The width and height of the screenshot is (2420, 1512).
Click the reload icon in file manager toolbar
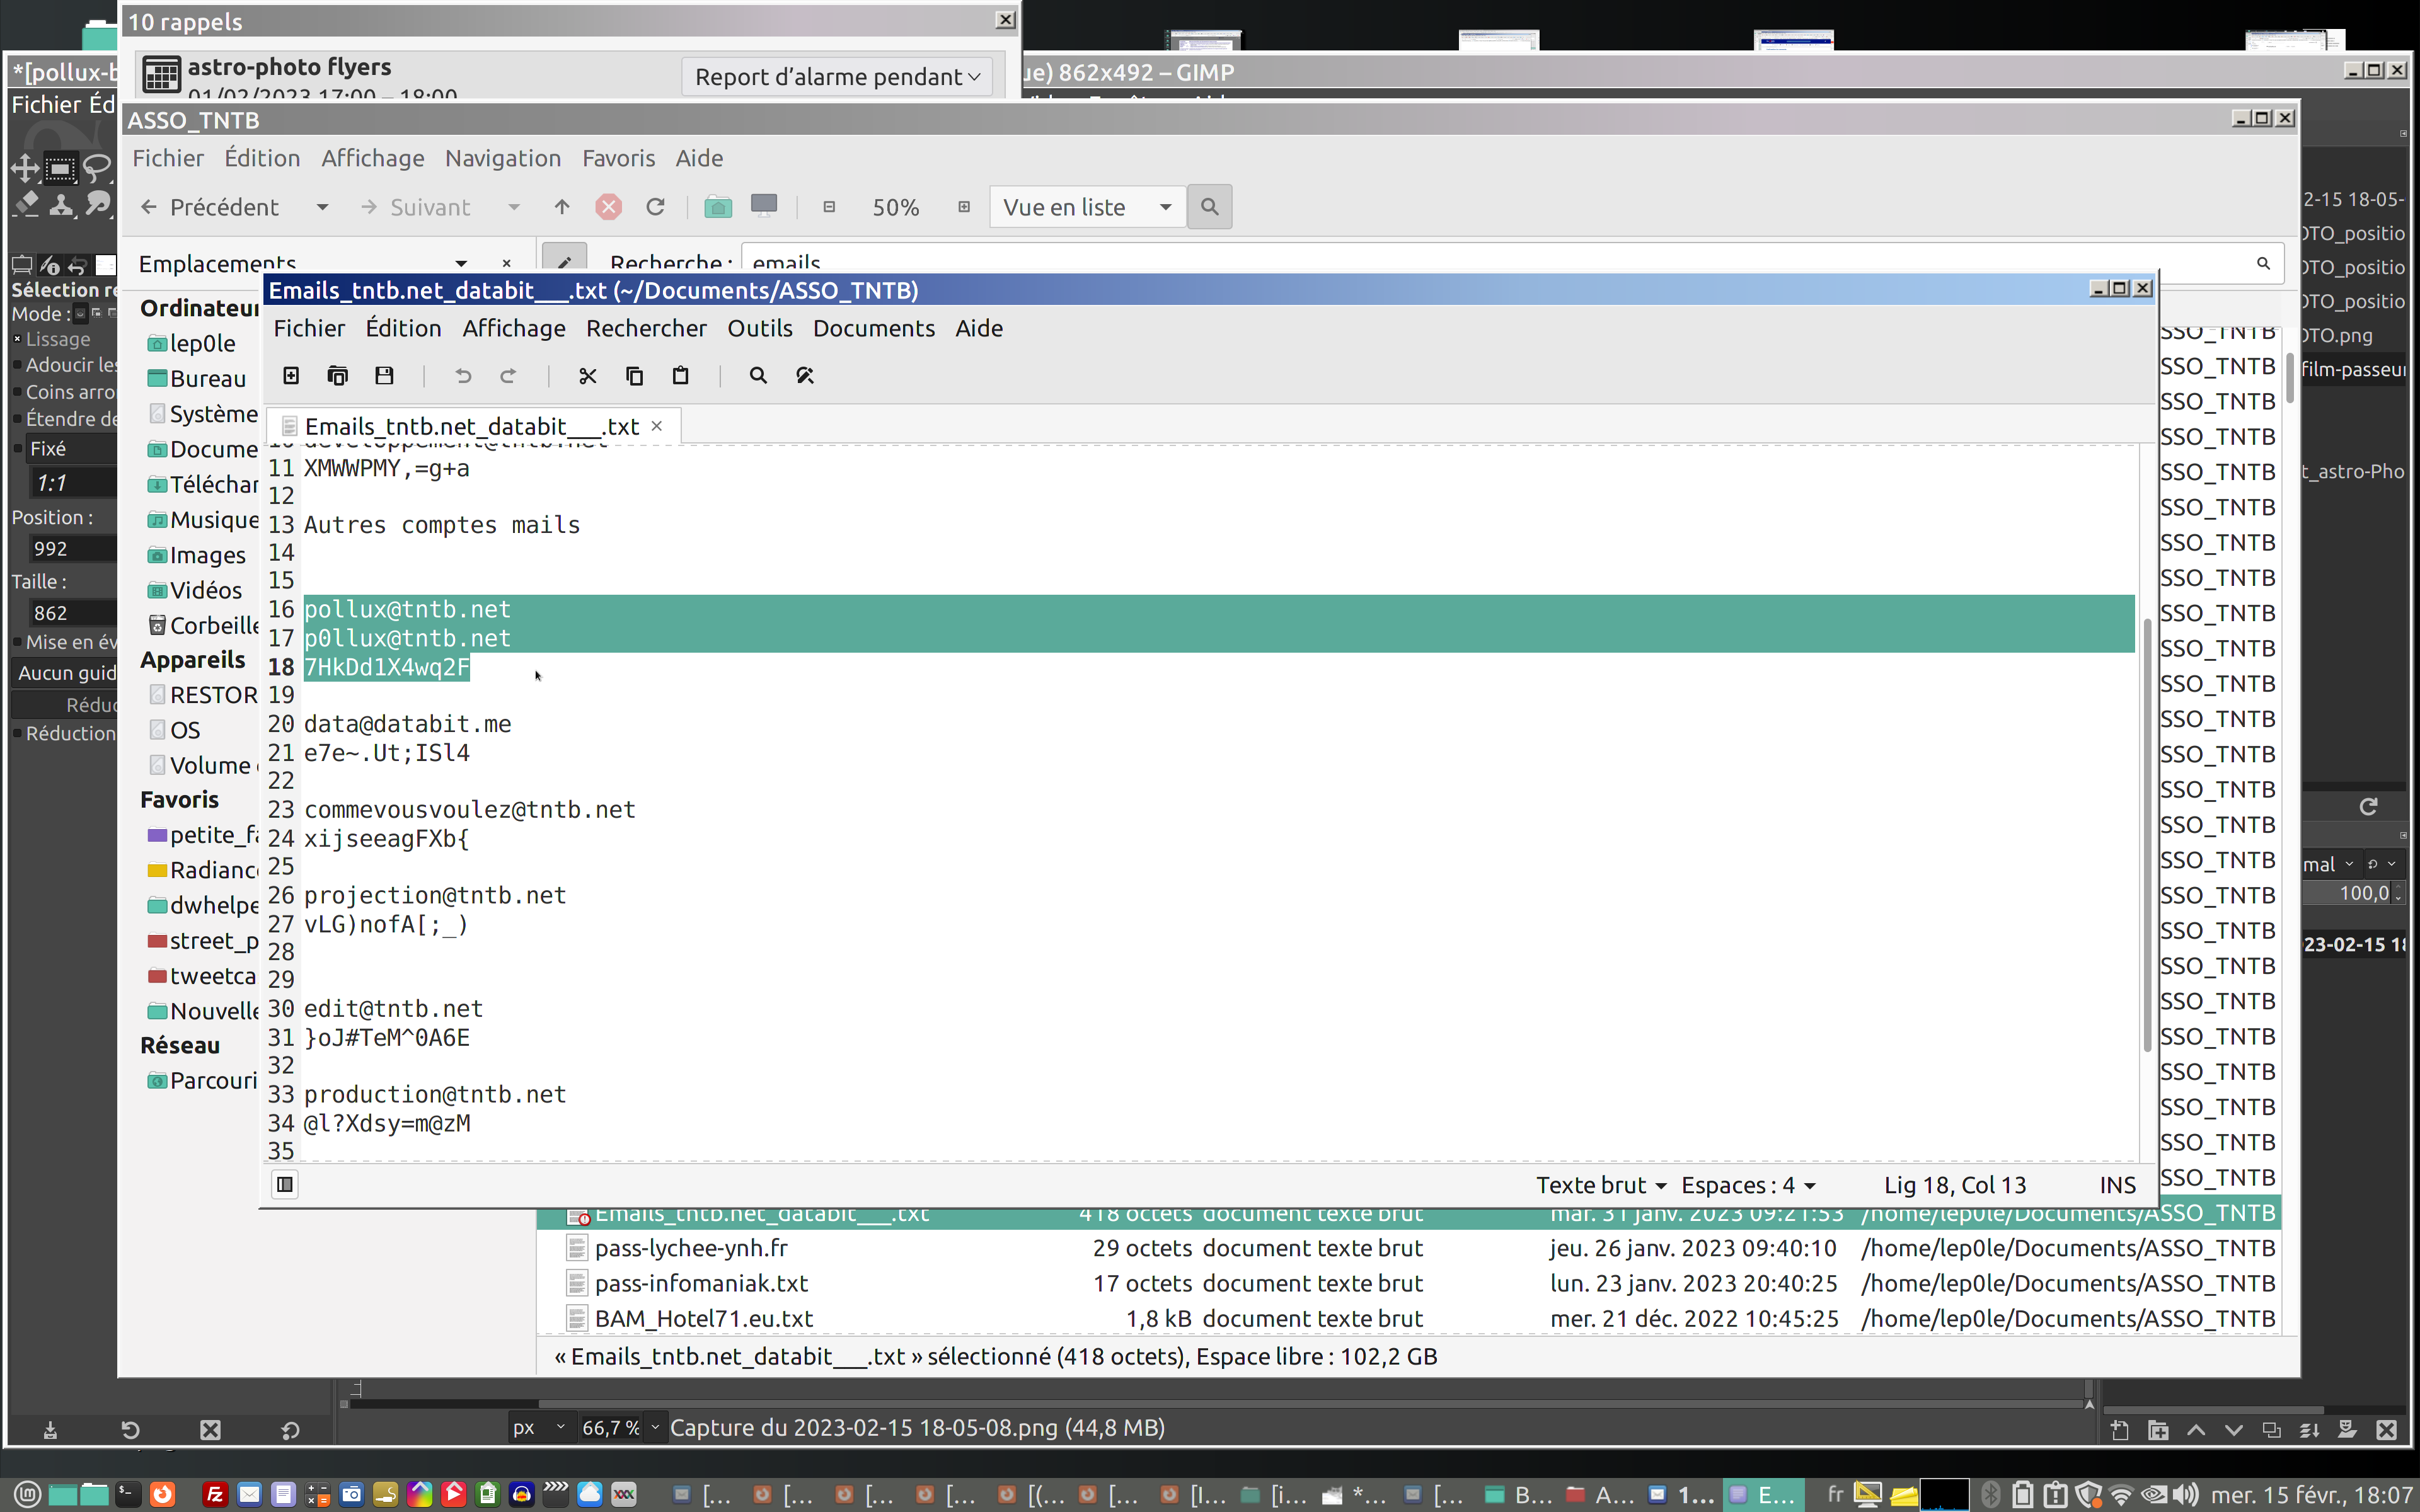(656, 207)
